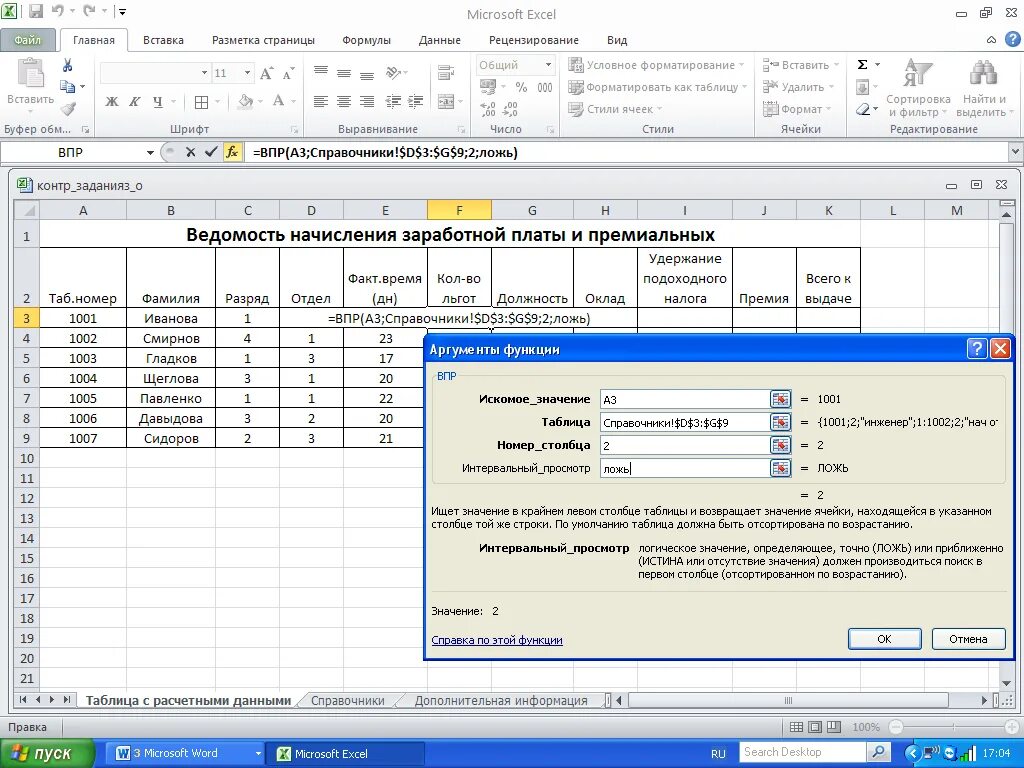
Task: Toggle align text right
Action: (x=367, y=101)
